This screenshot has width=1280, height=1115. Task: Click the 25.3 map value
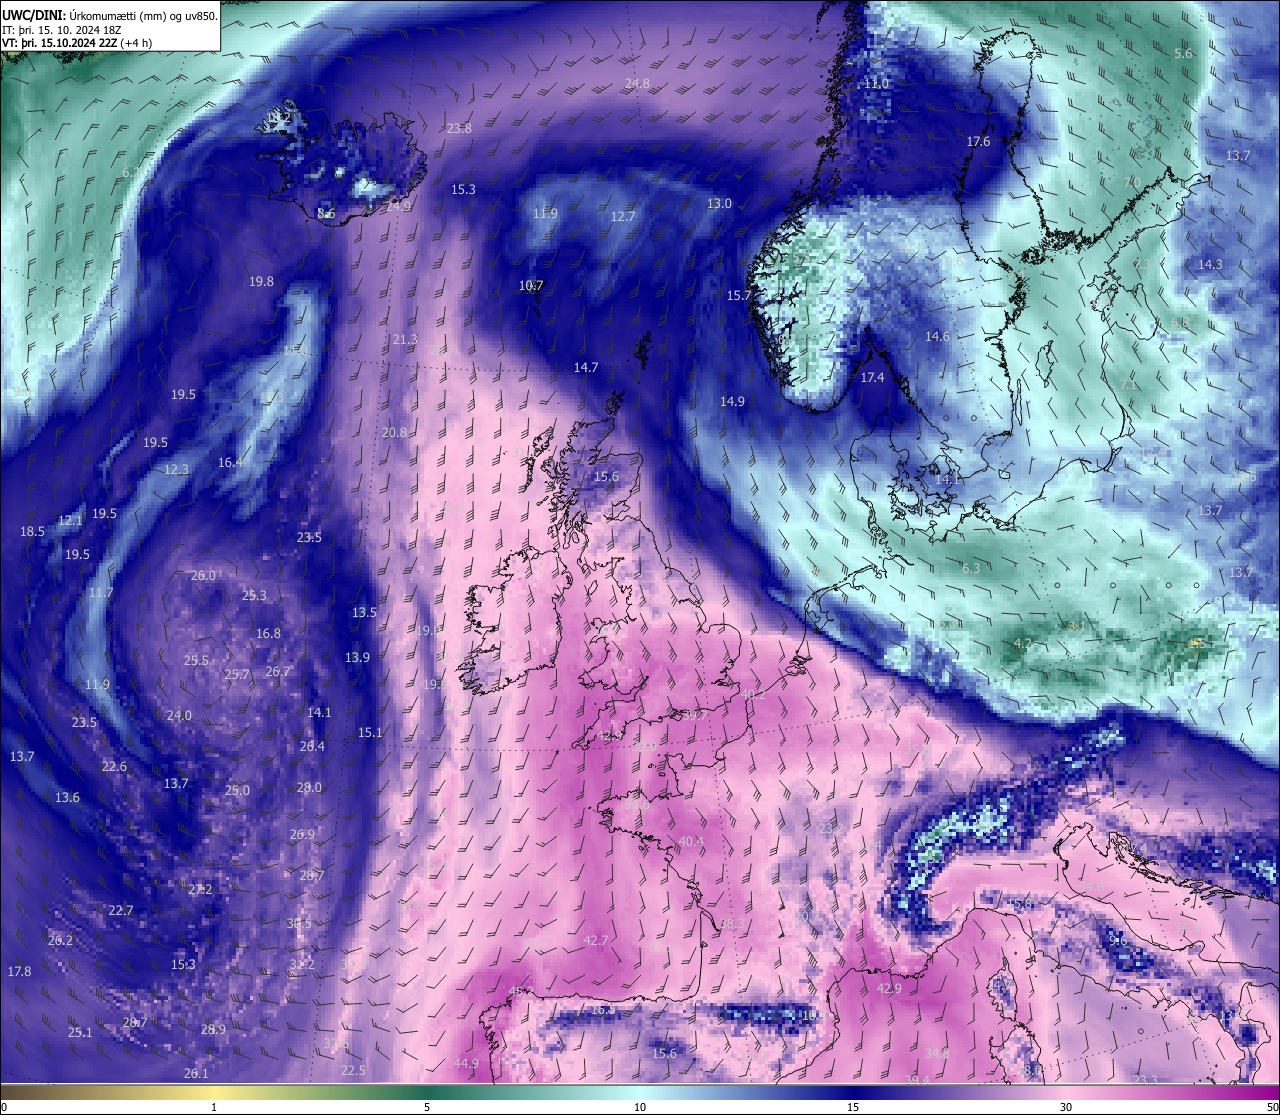coord(254,595)
